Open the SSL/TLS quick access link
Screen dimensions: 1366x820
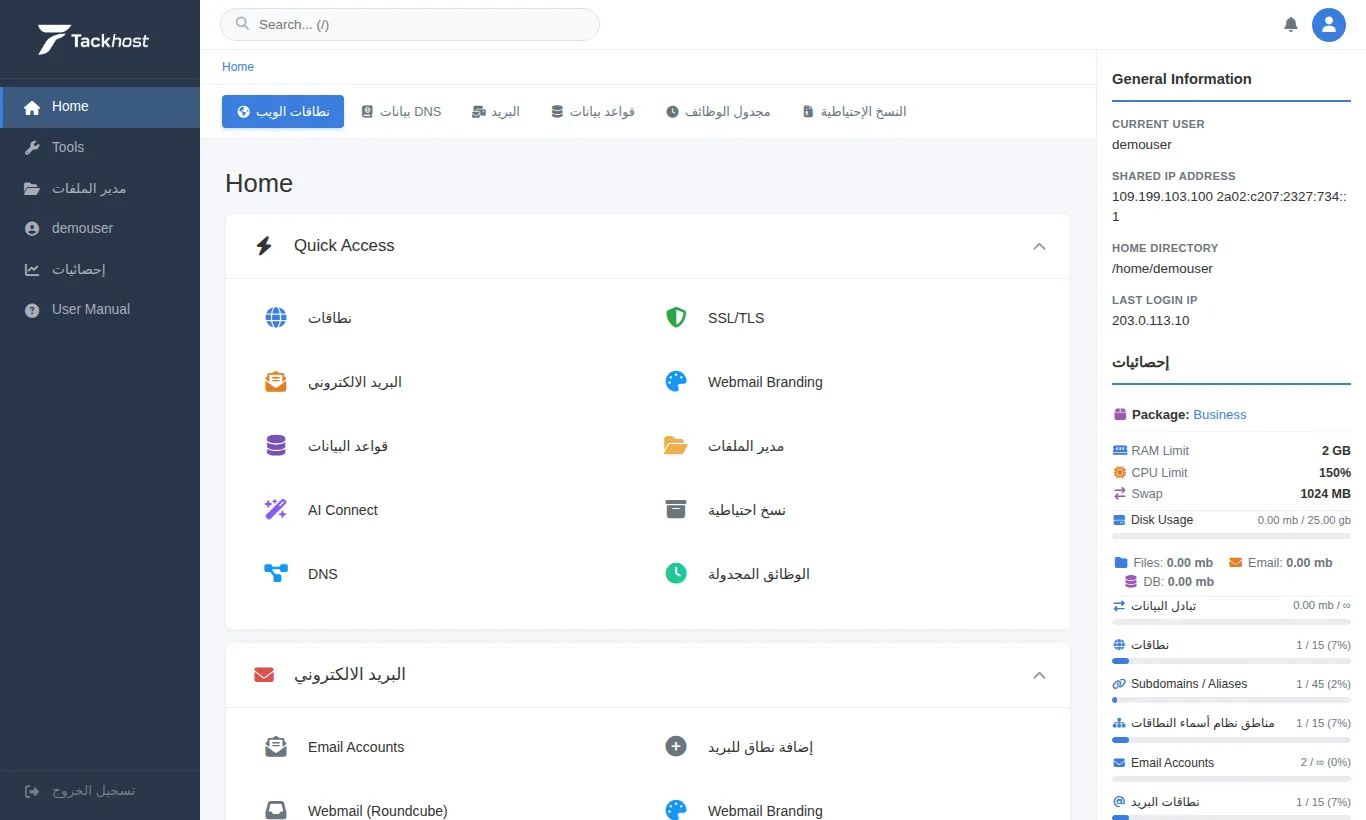tap(736, 318)
